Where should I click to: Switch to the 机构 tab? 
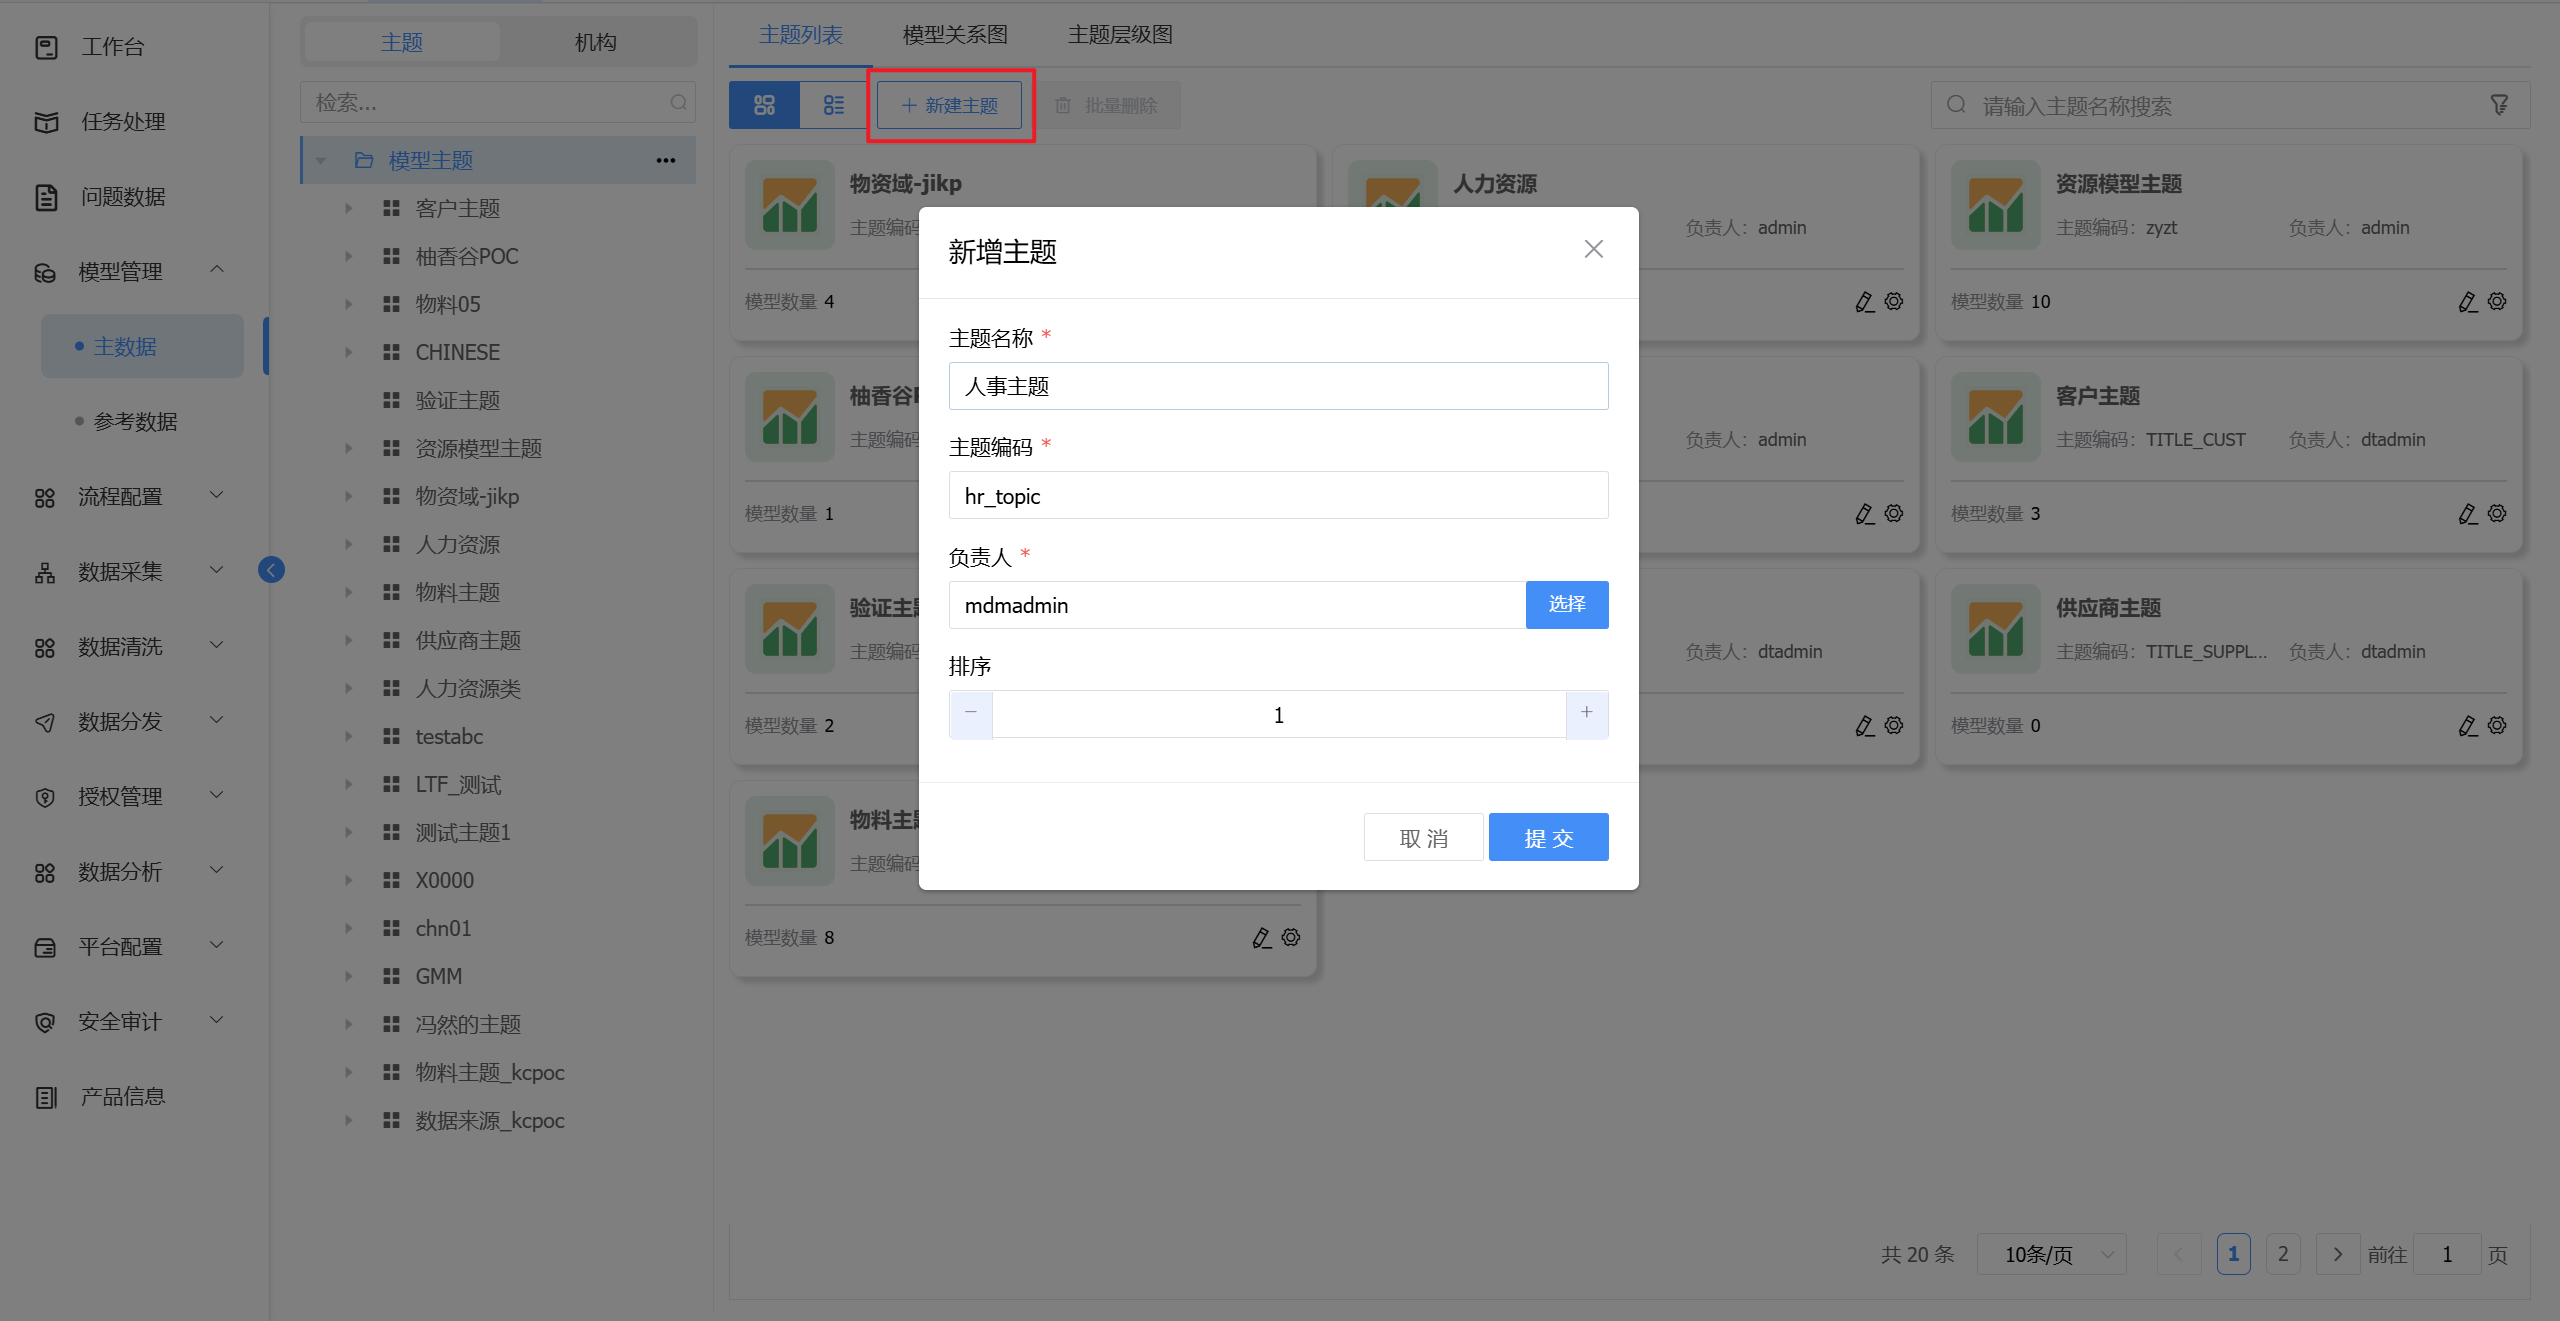coord(595,42)
